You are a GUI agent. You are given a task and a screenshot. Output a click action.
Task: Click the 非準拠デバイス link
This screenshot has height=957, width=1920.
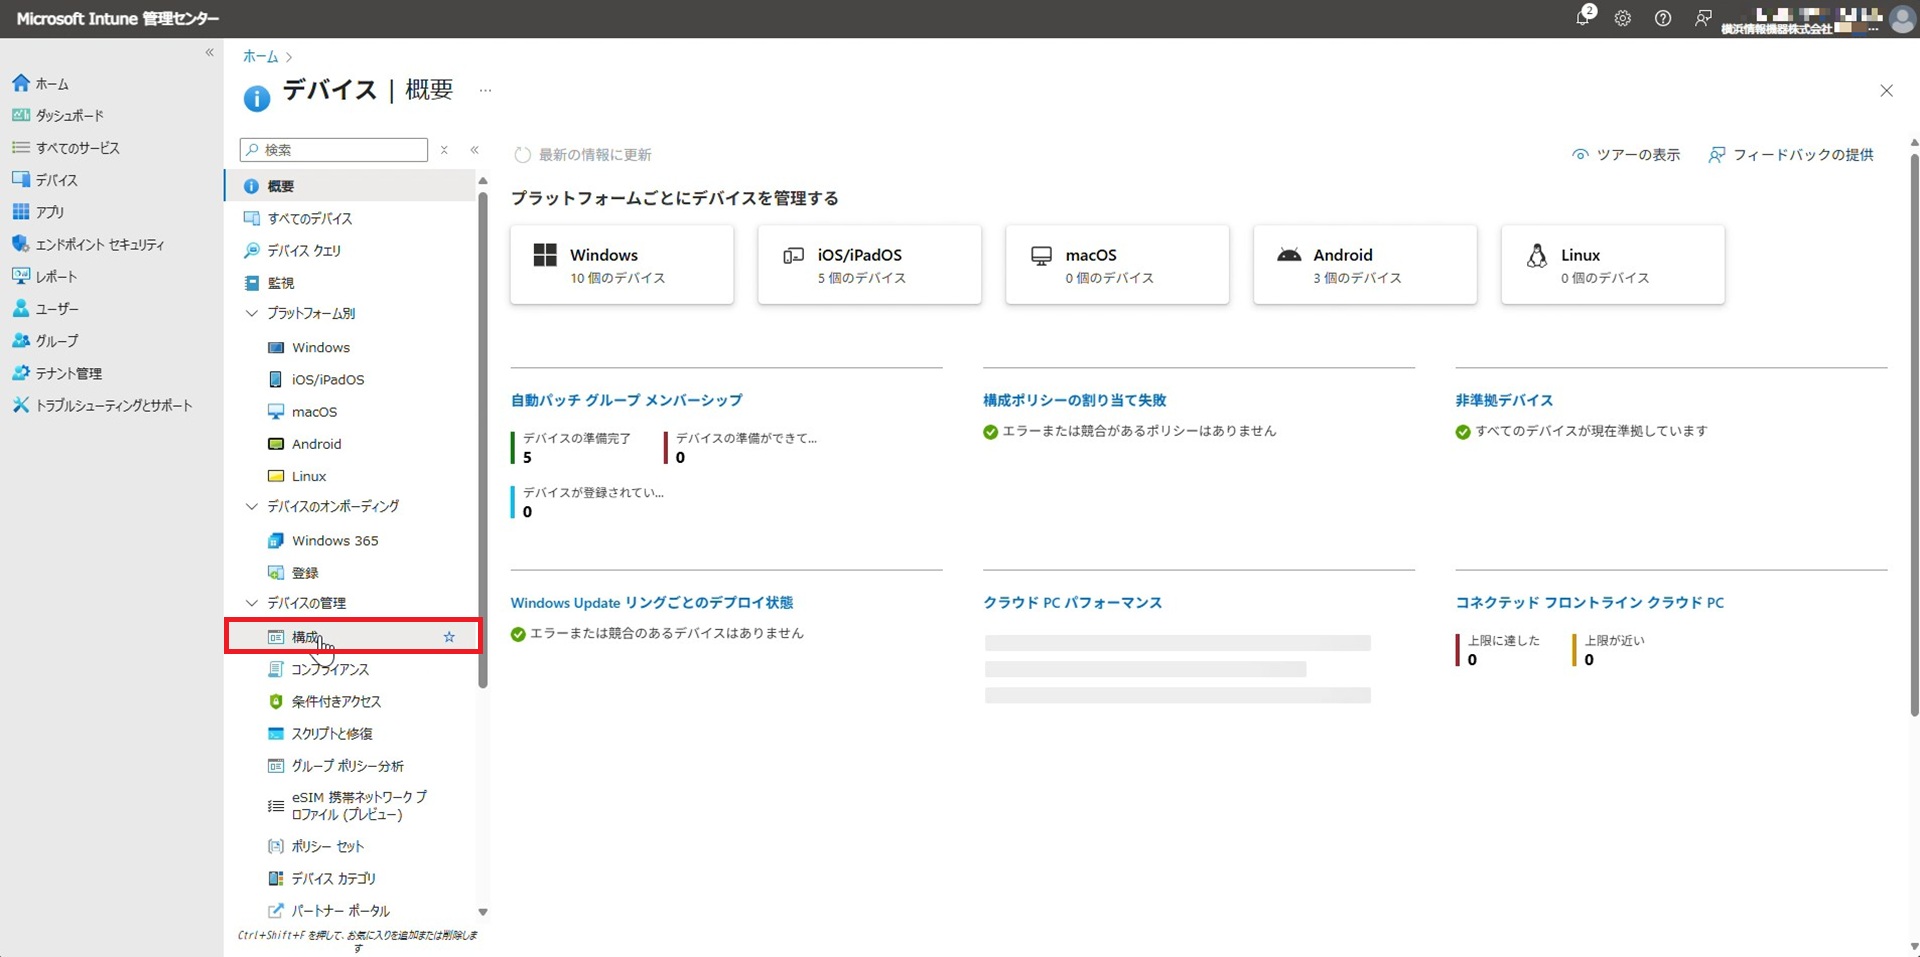coord(1504,400)
